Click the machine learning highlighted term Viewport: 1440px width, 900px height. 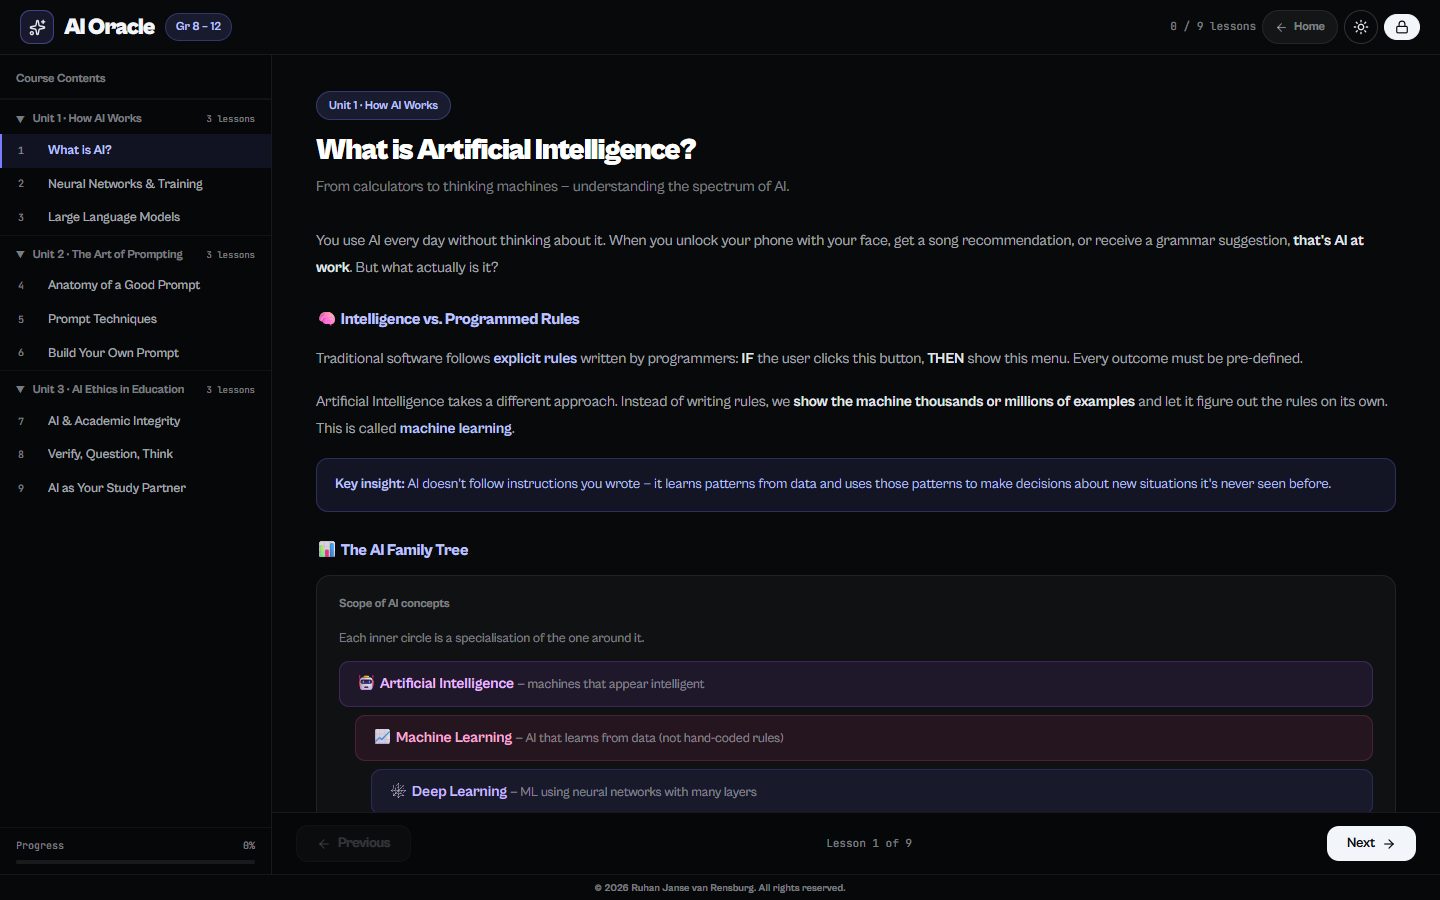[x=455, y=428]
